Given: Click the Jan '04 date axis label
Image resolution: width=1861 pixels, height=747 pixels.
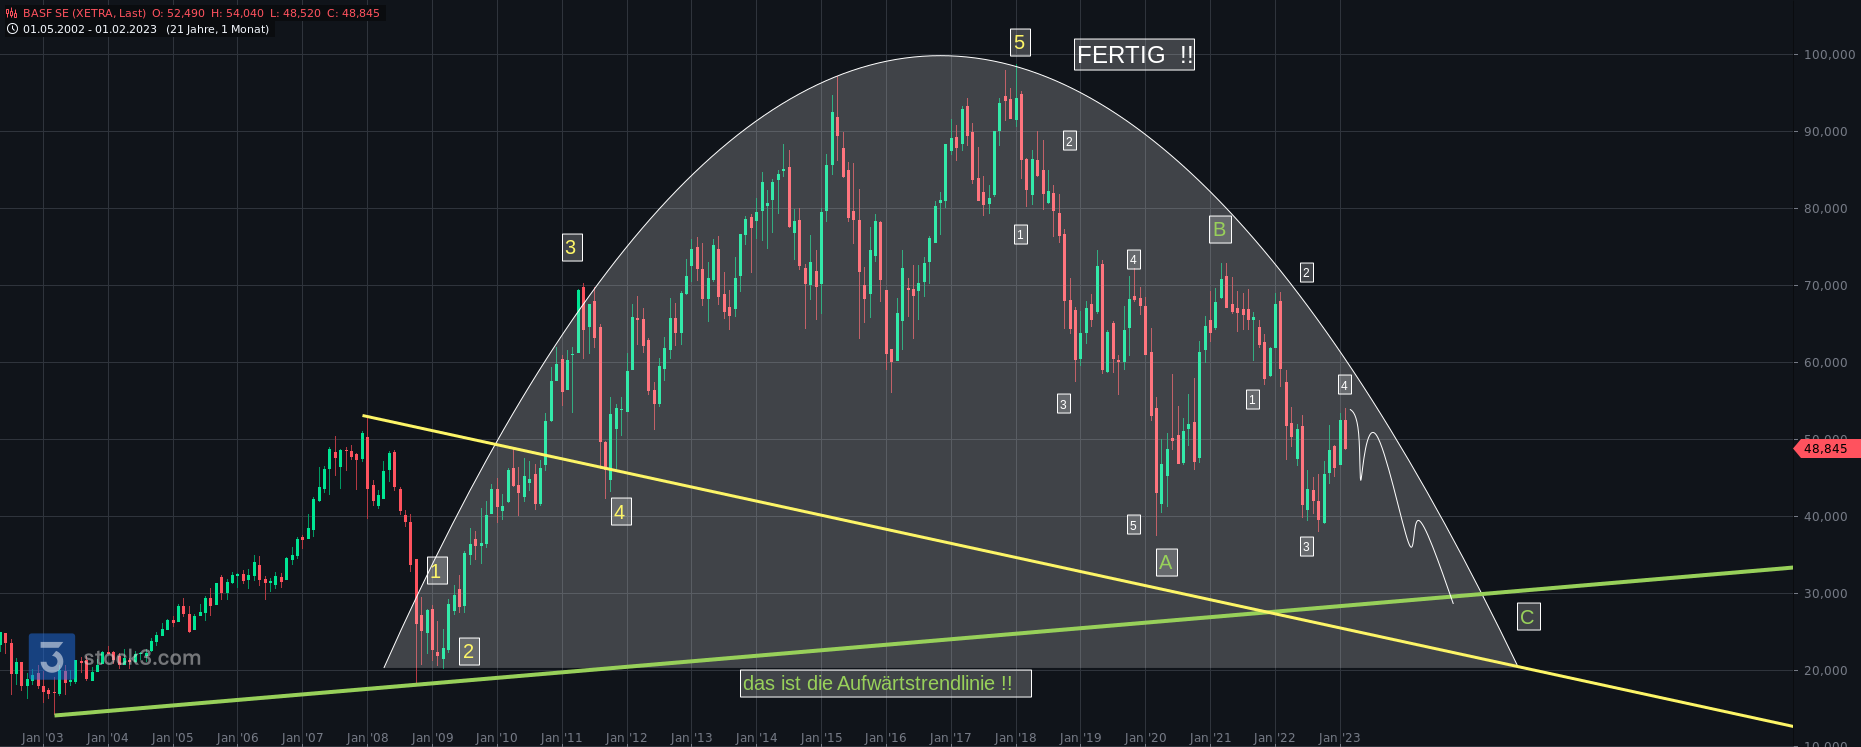Looking at the screenshot, I should [108, 738].
